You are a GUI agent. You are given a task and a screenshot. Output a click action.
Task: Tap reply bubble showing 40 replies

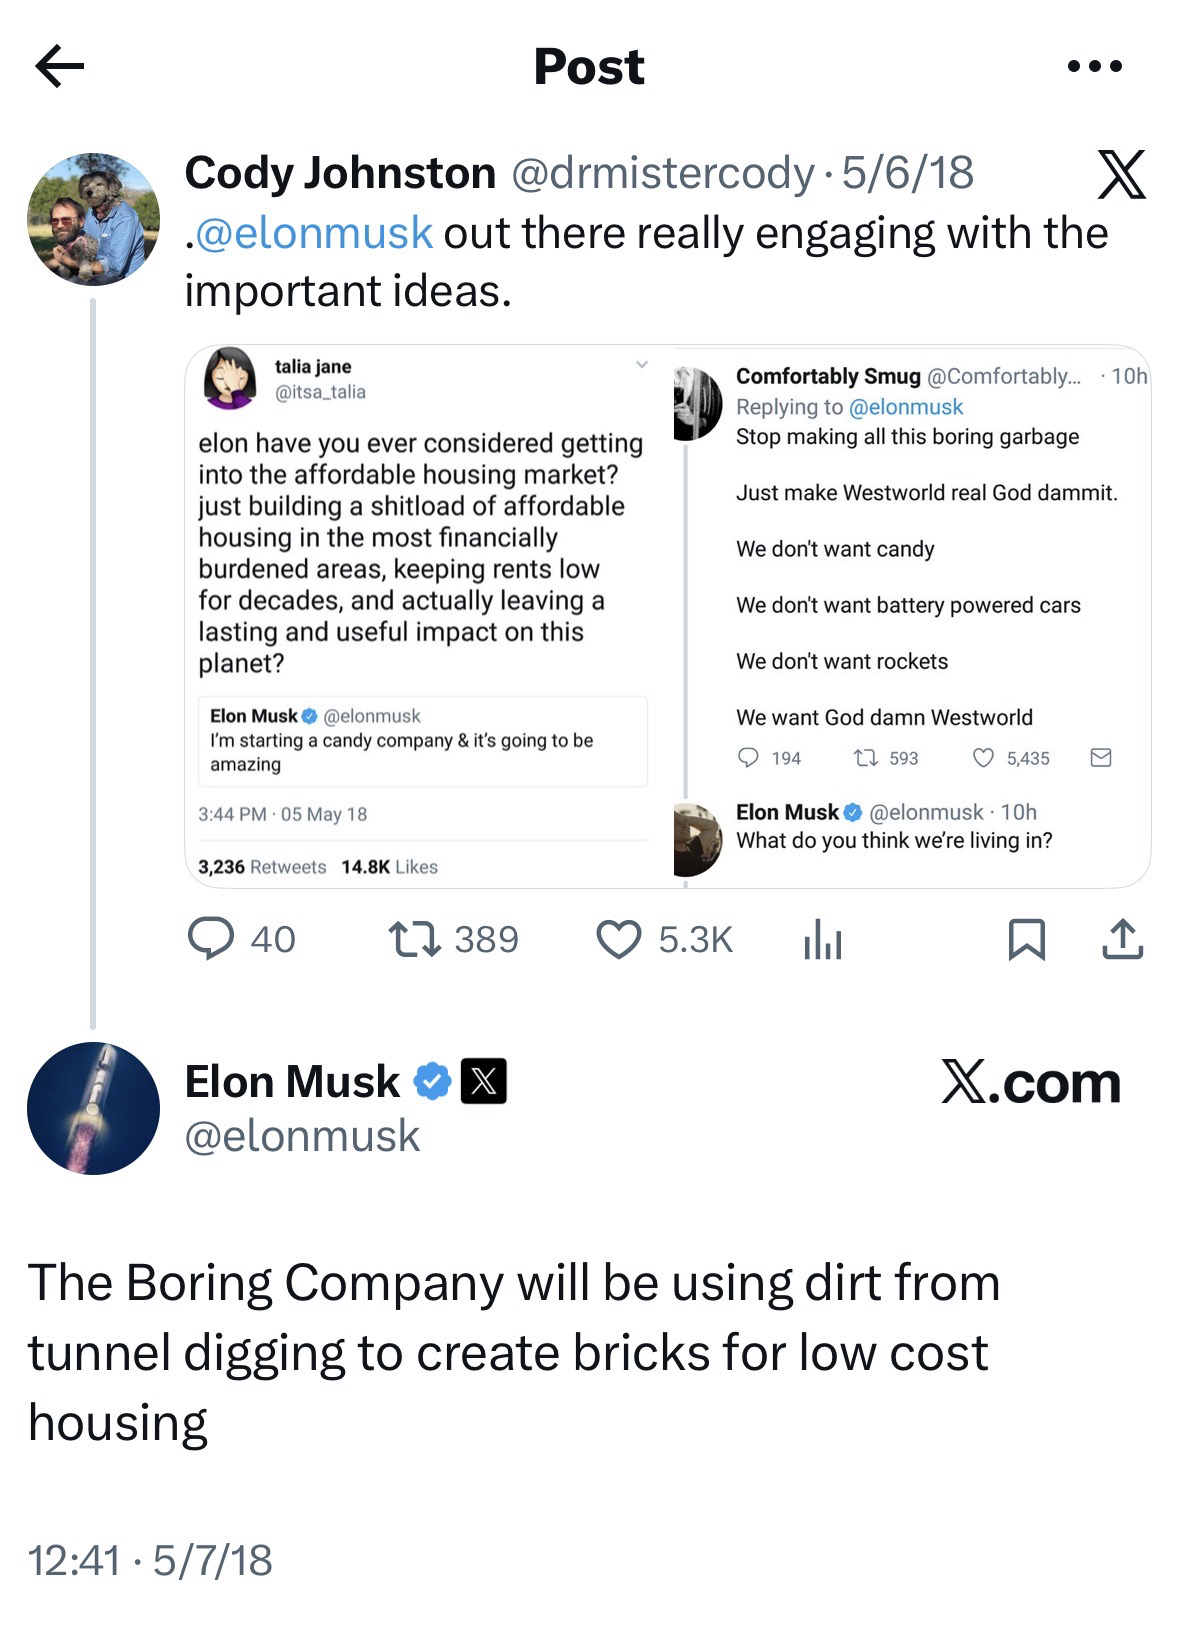[211, 939]
